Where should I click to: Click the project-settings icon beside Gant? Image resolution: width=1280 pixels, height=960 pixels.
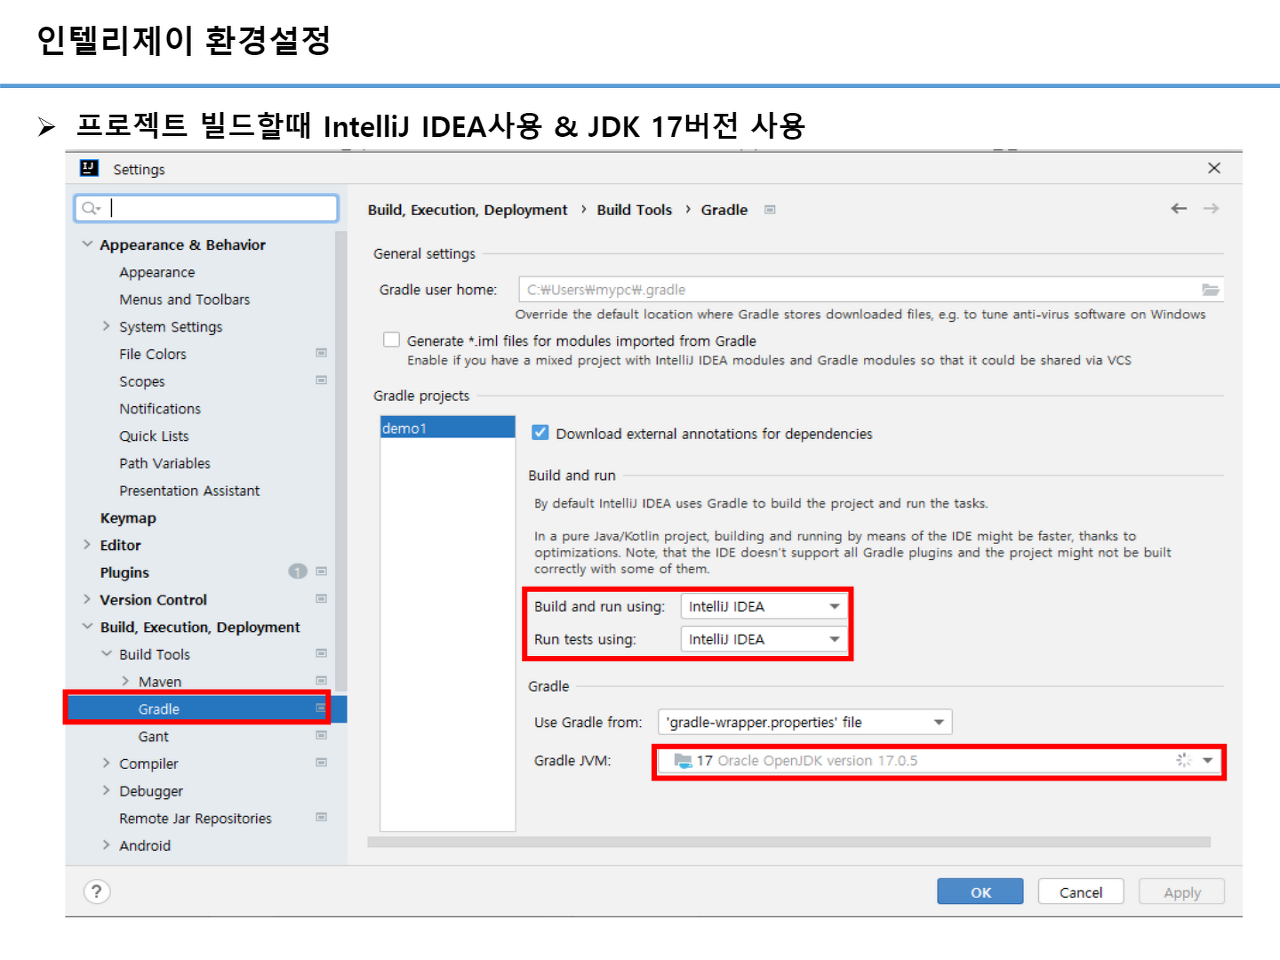click(x=321, y=735)
